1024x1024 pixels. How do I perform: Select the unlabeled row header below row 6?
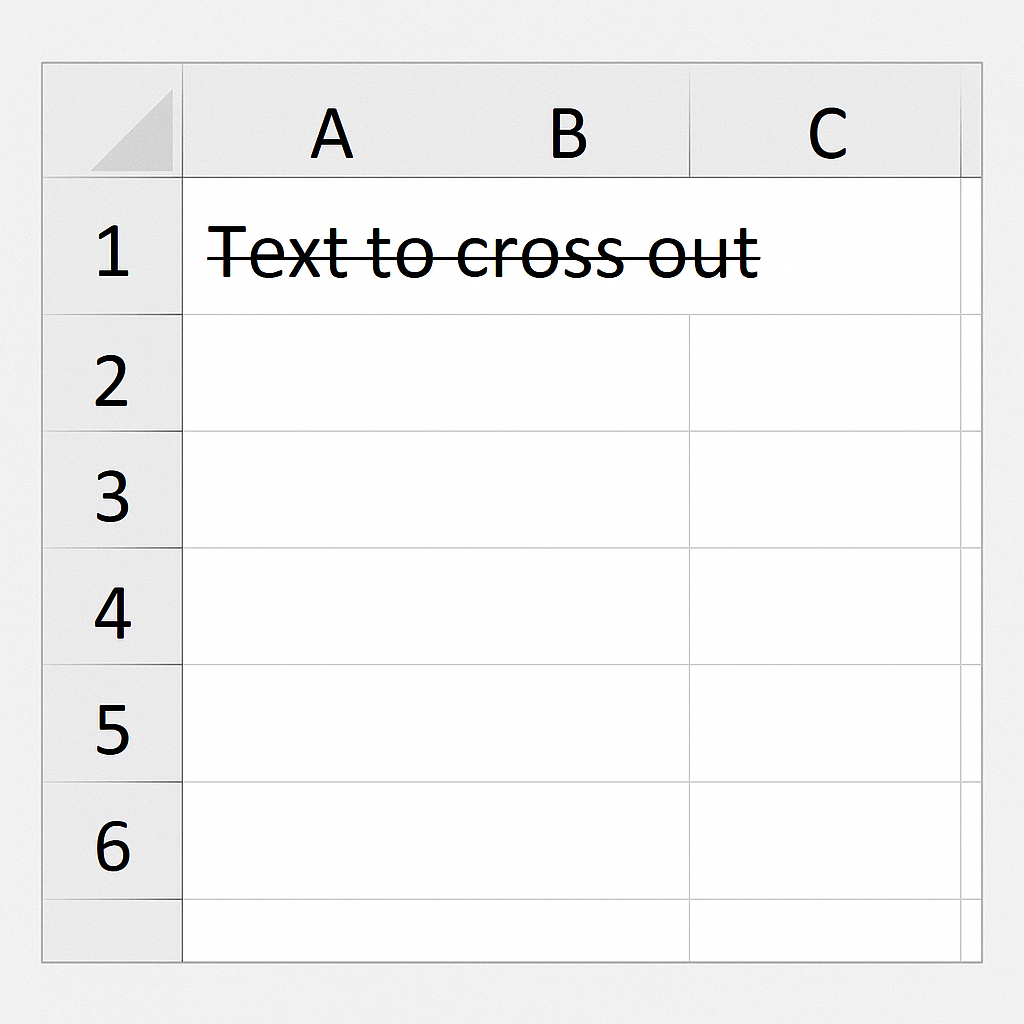click(112, 930)
